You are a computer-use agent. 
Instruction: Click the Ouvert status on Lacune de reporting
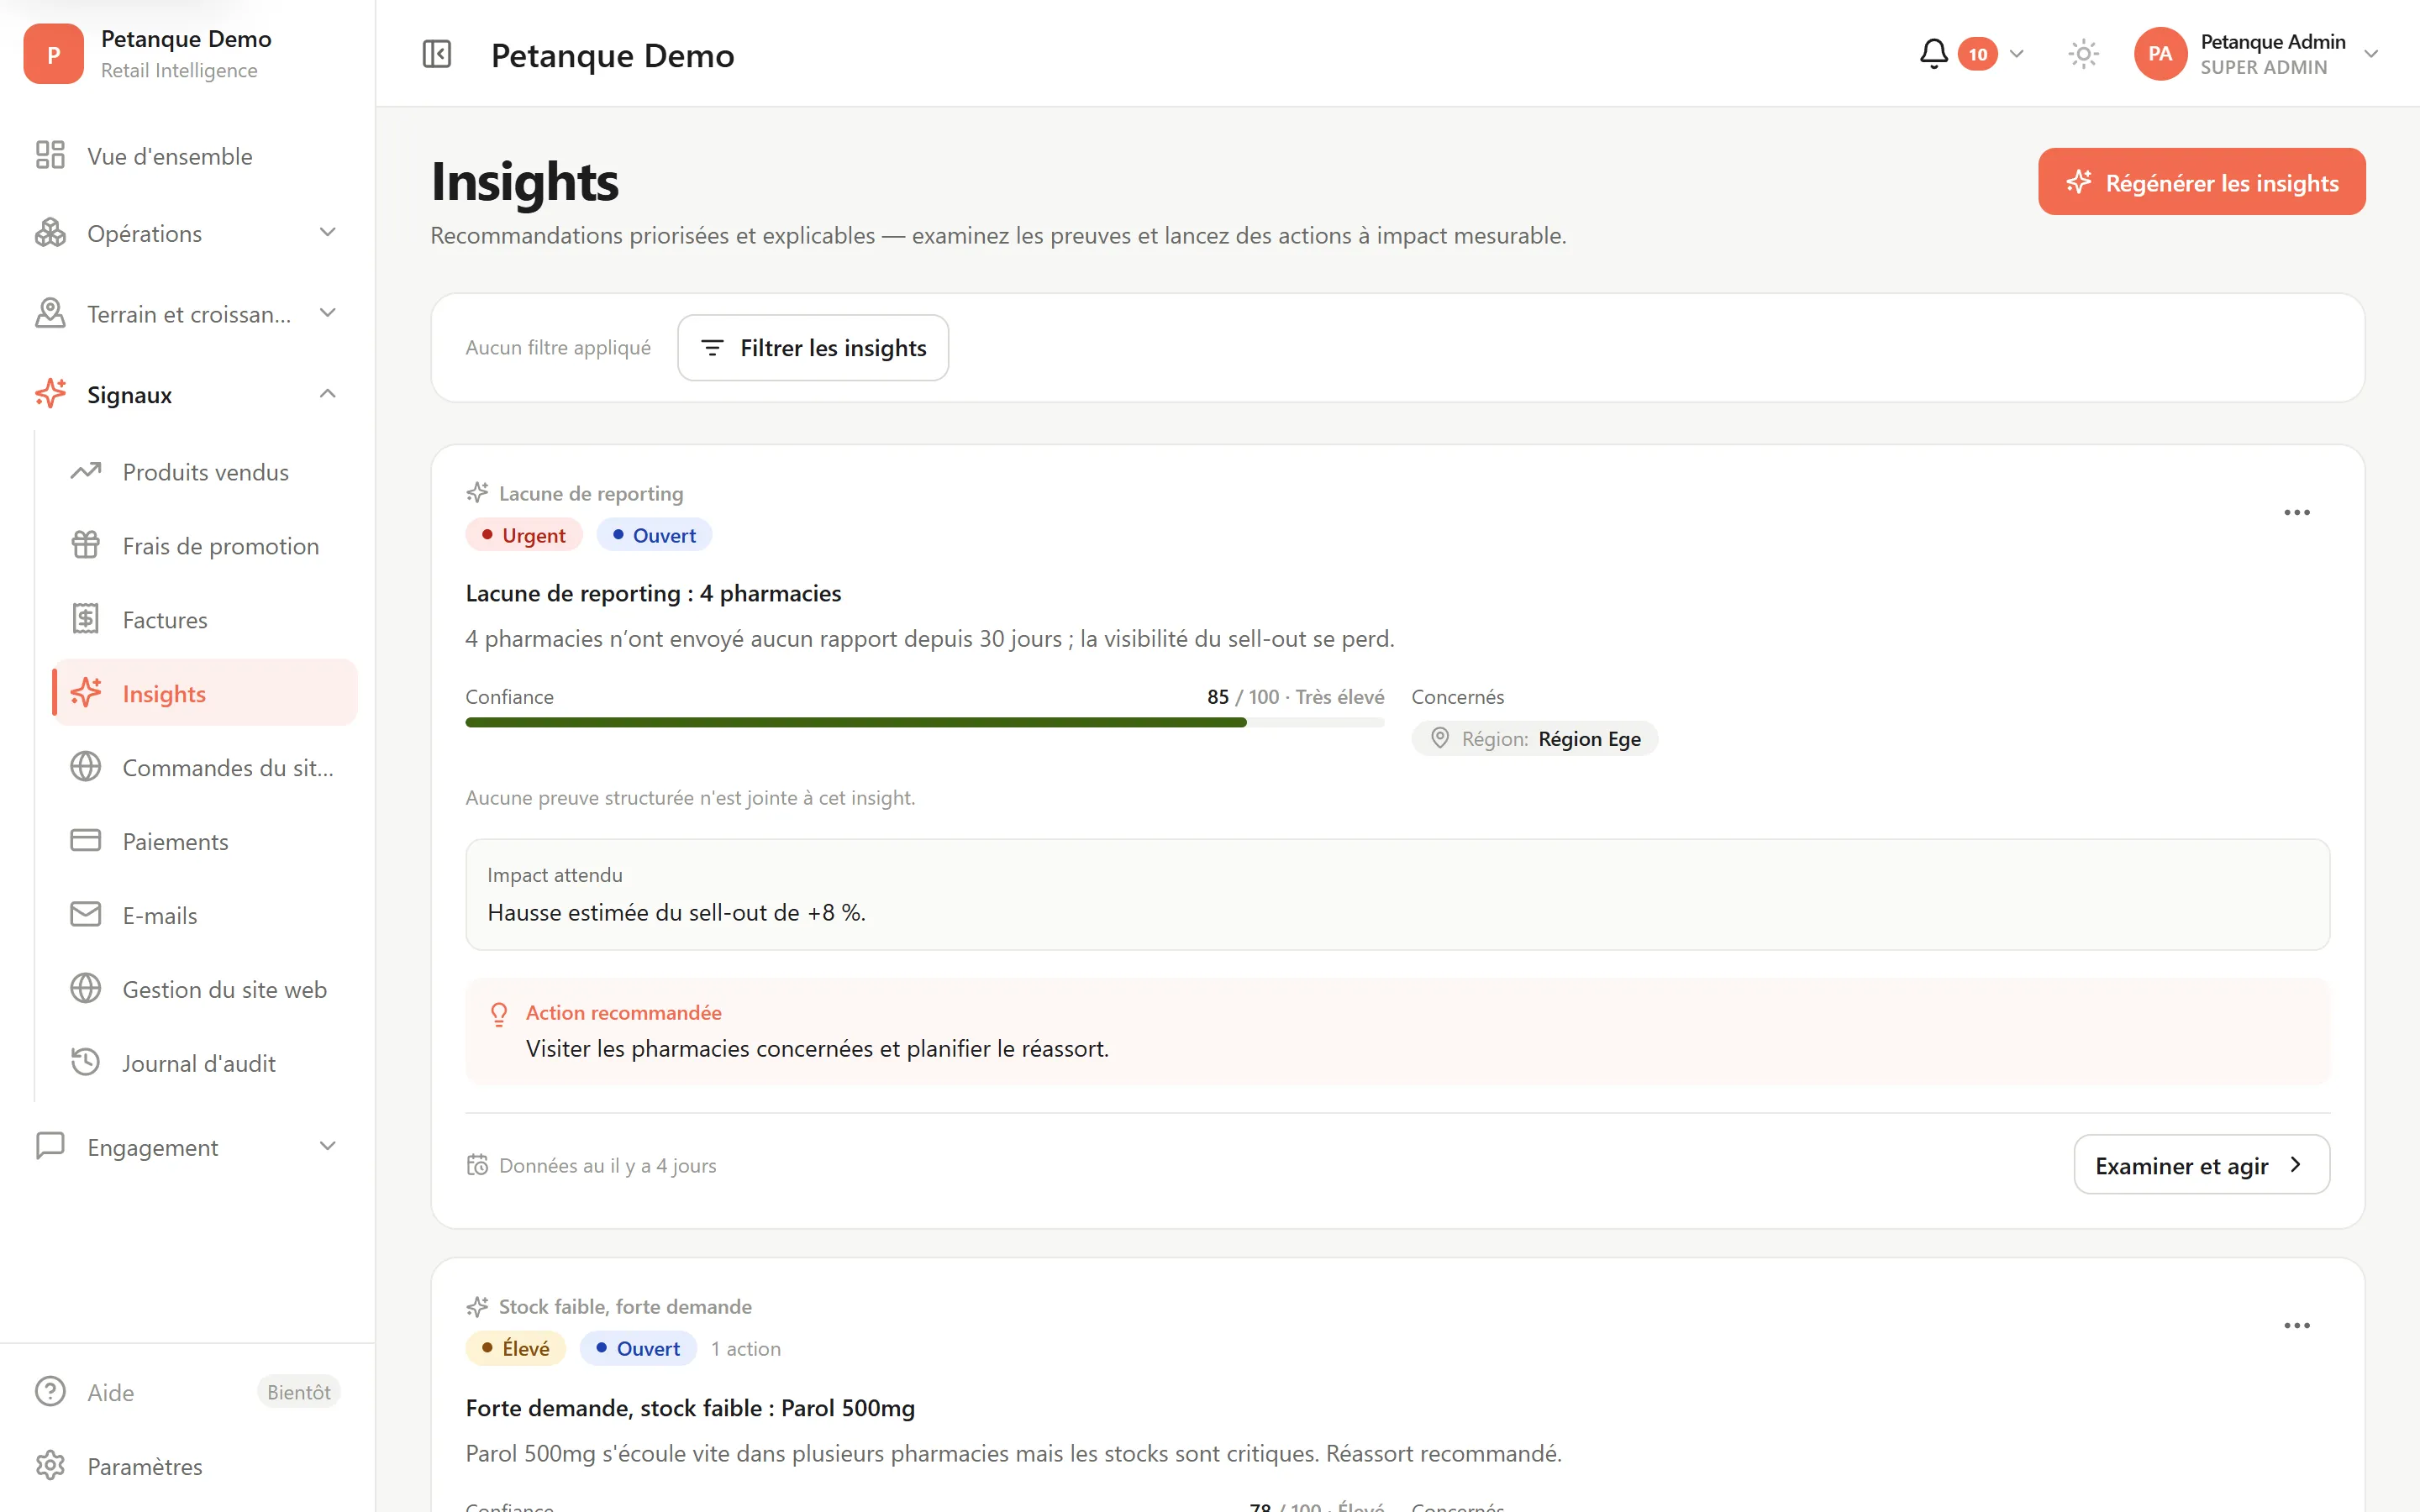point(654,535)
